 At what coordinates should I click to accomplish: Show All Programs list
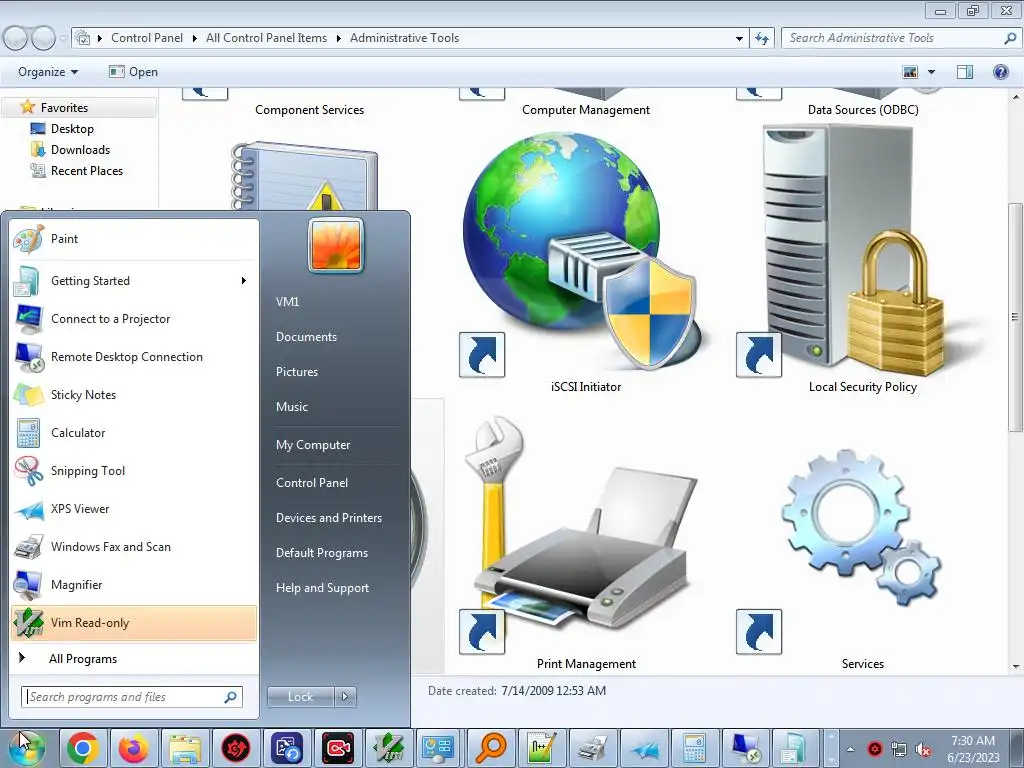[134, 659]
